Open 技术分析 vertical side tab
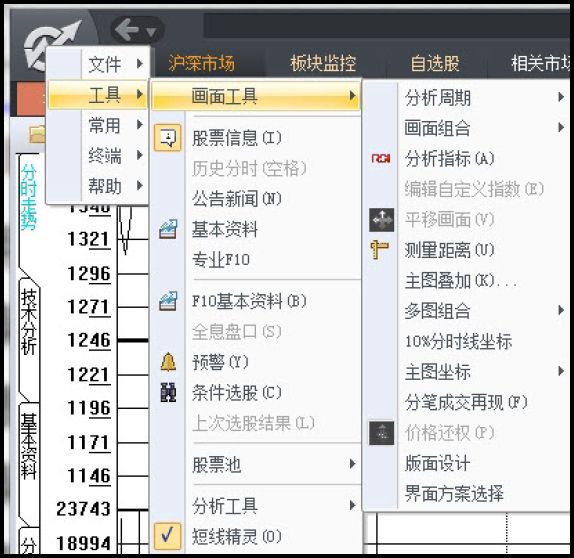Screen dimensions: 574x558 (x=29, y=322)
